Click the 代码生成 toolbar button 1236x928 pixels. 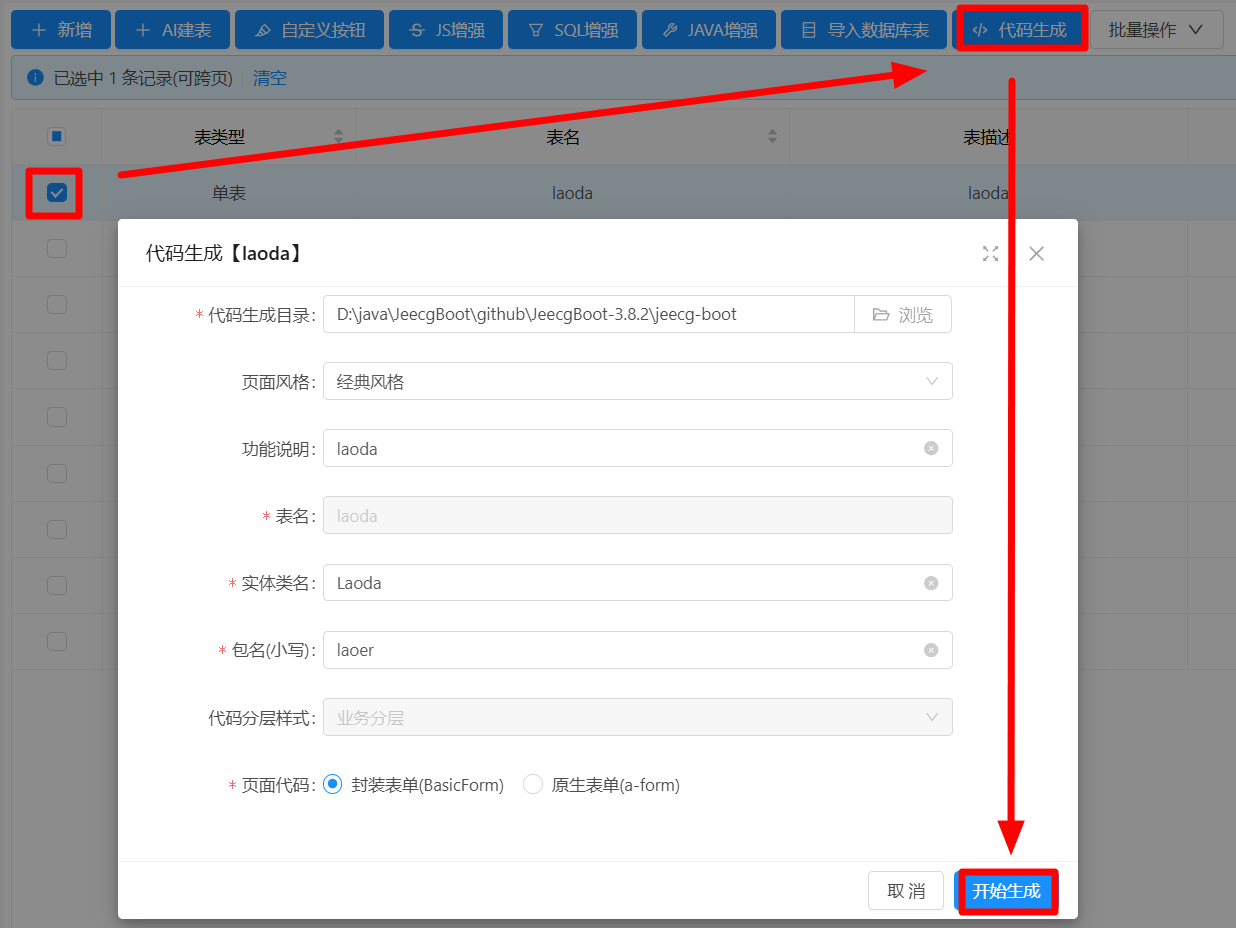coord(1021,30)
